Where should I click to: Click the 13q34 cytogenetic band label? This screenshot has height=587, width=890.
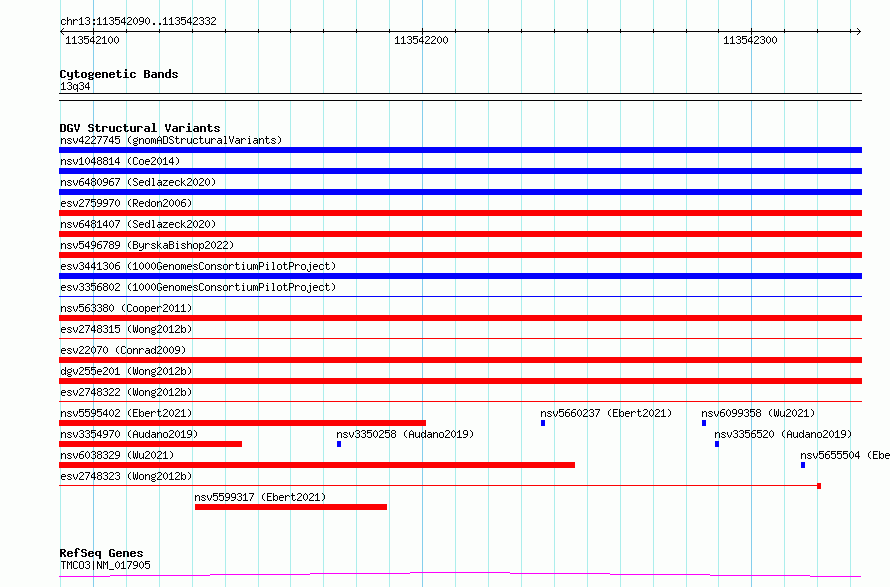(x=75, y=86)
